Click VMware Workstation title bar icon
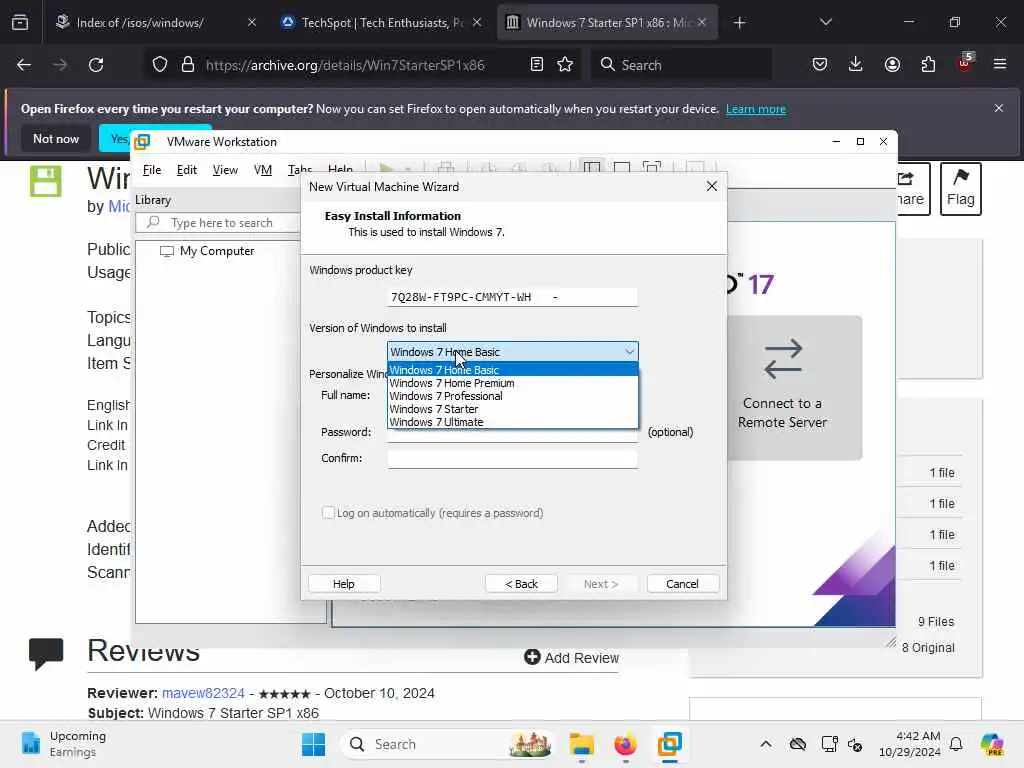 pyautogui.click(x=142, y=142)
